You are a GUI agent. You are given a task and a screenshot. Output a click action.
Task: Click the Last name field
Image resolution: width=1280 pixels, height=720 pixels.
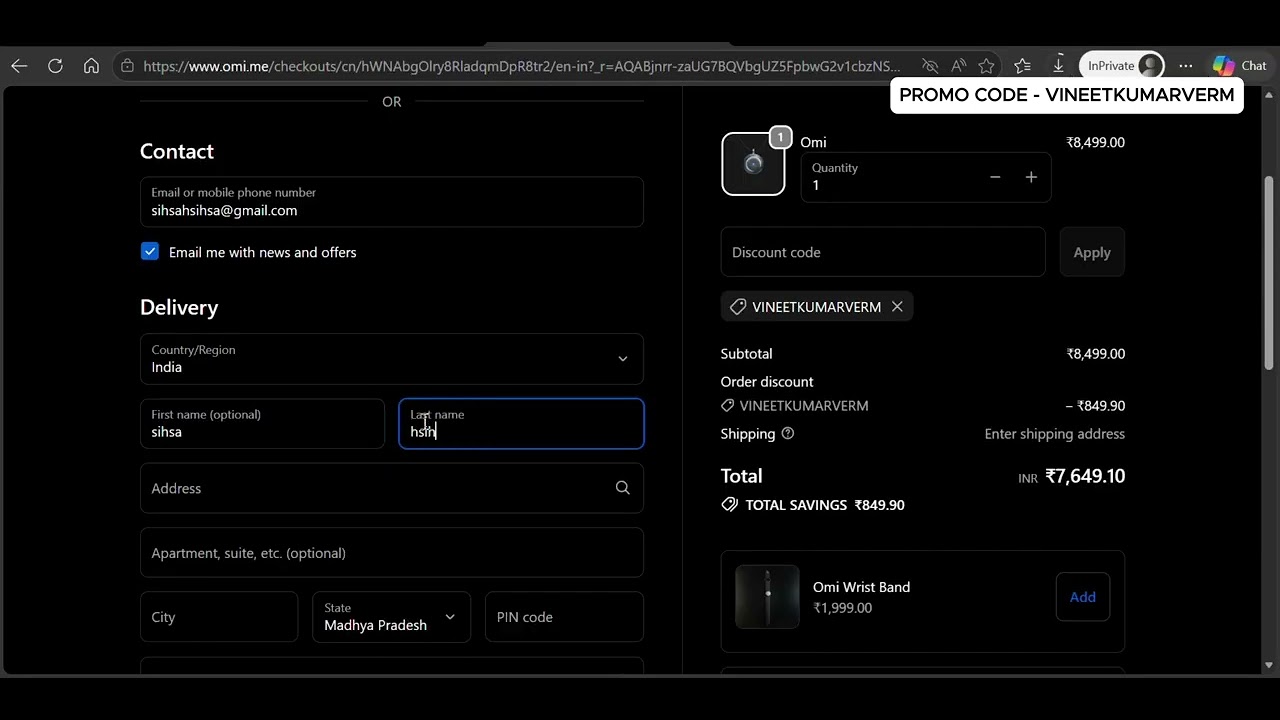pyautogui.click(x=521, y=424)
